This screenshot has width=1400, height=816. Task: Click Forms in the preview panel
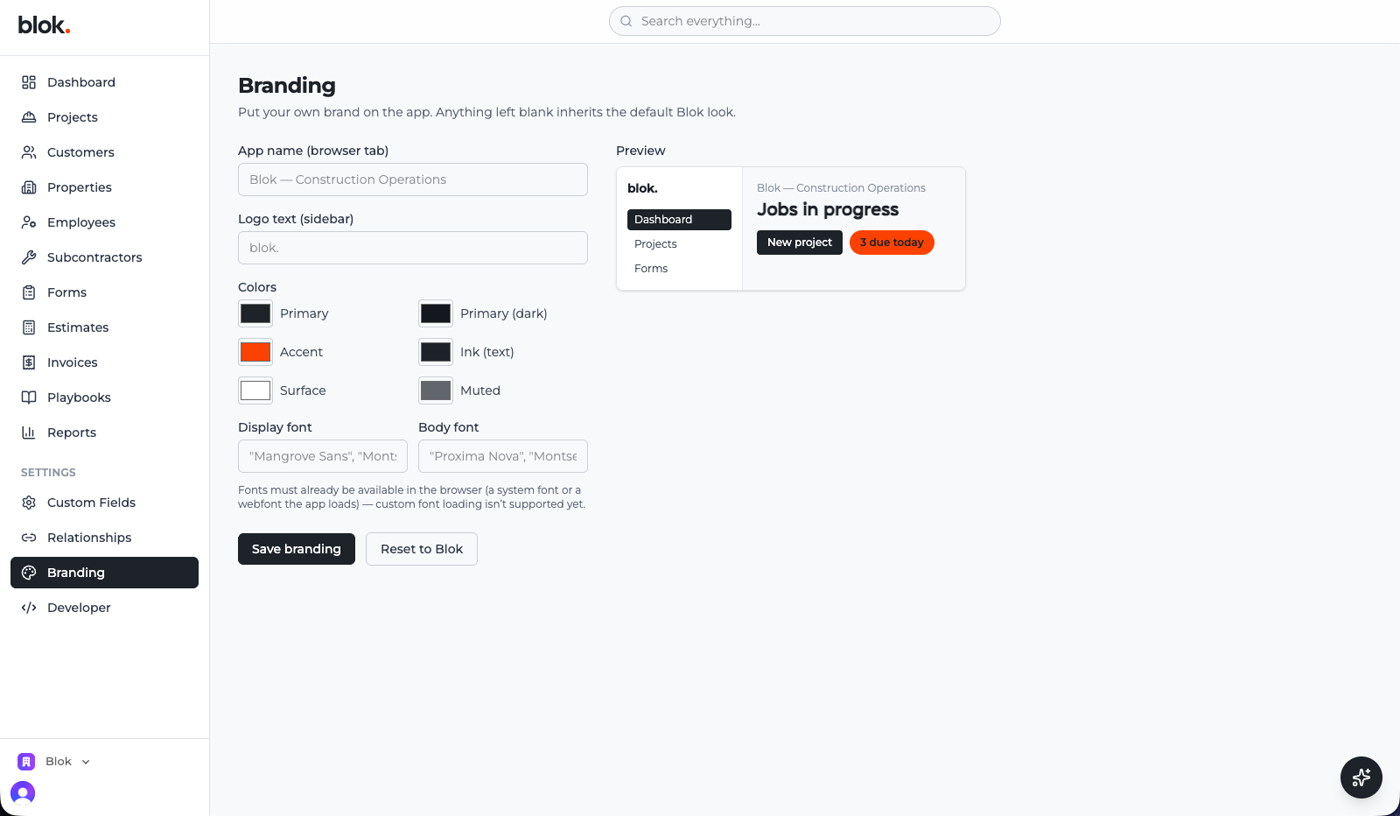[x=679, y=268]
